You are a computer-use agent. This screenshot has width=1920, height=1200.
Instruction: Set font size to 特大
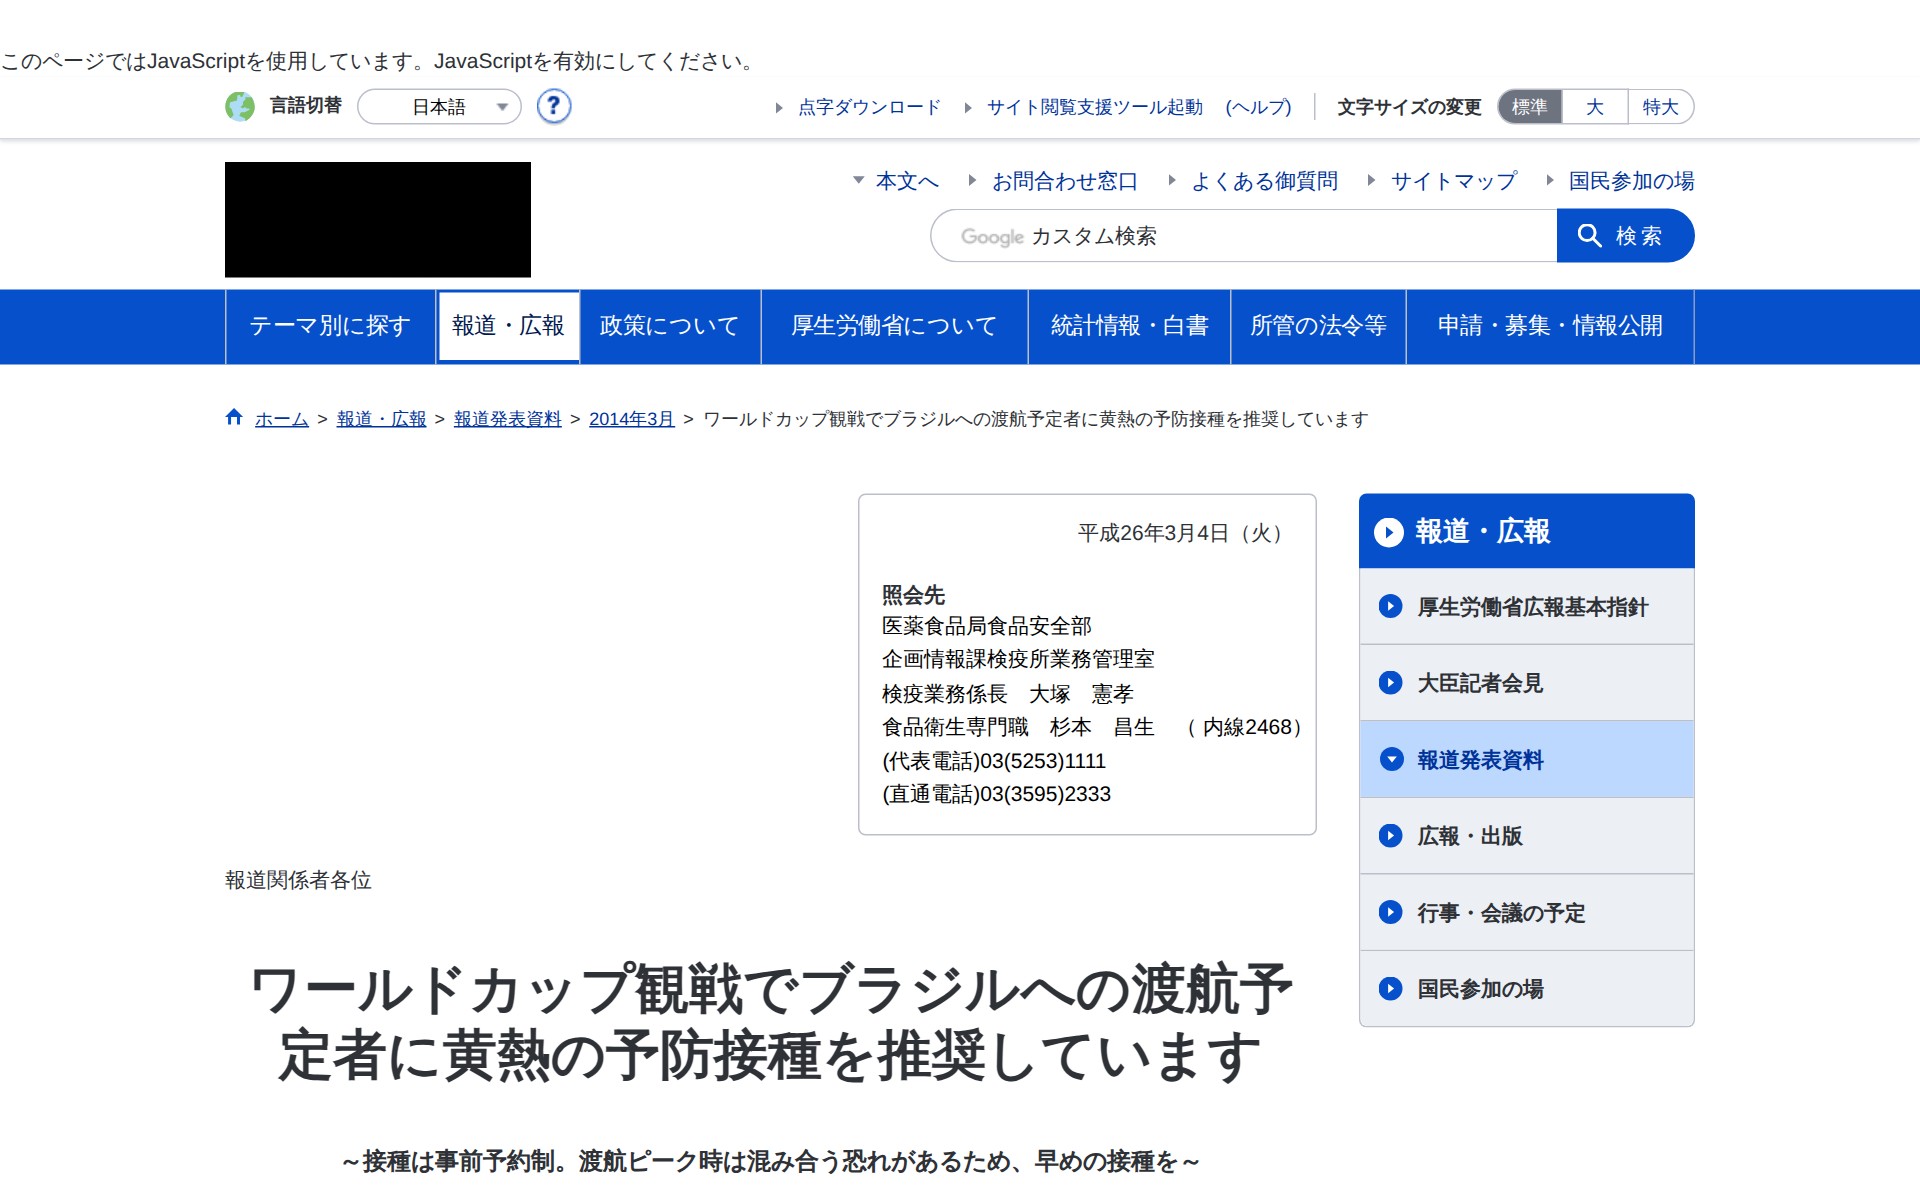pos(1660,107)
